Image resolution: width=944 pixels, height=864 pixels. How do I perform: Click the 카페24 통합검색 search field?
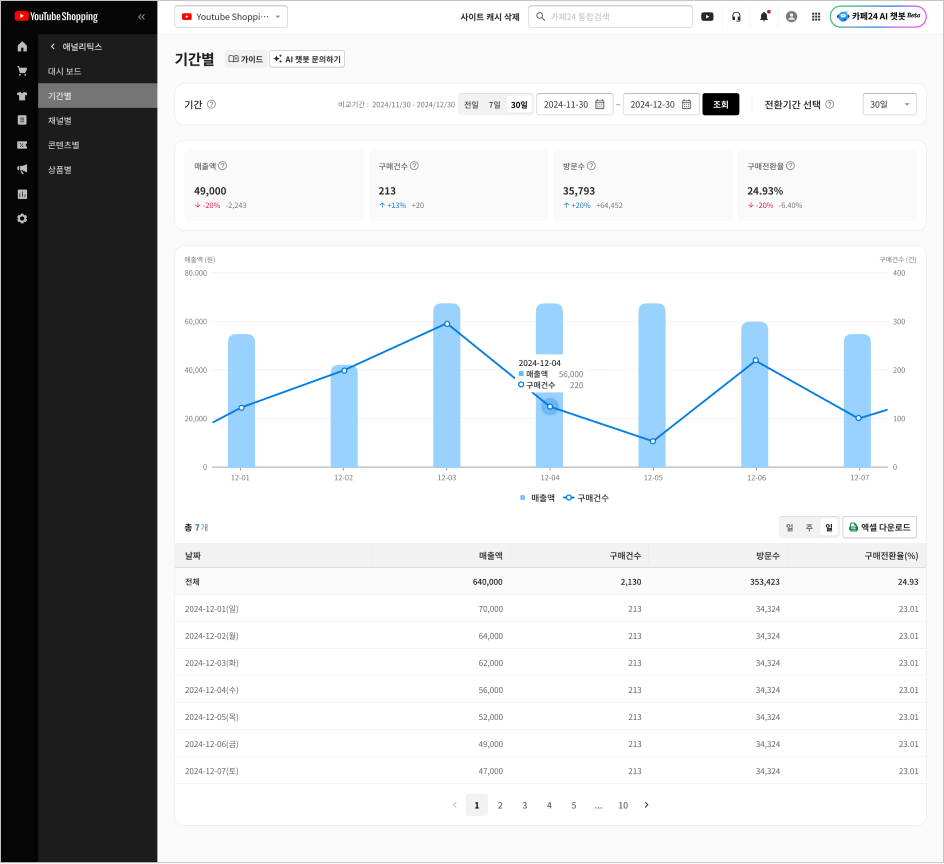click(x=610, y=17)
